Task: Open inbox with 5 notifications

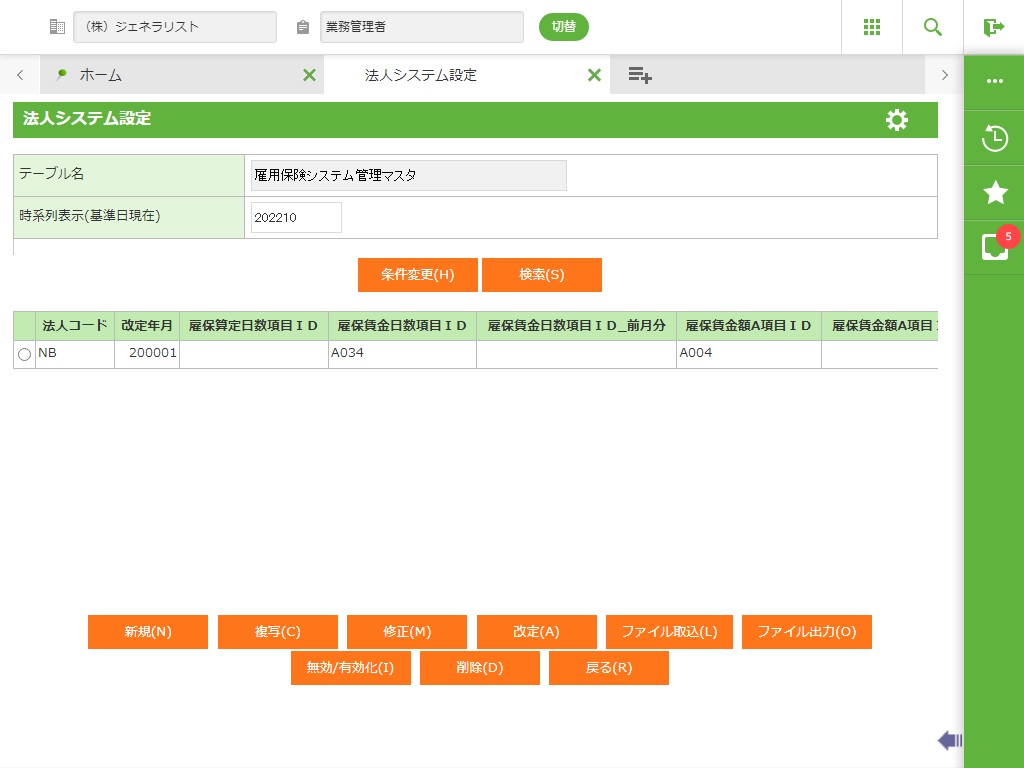Action: click(x=994, y=247)
